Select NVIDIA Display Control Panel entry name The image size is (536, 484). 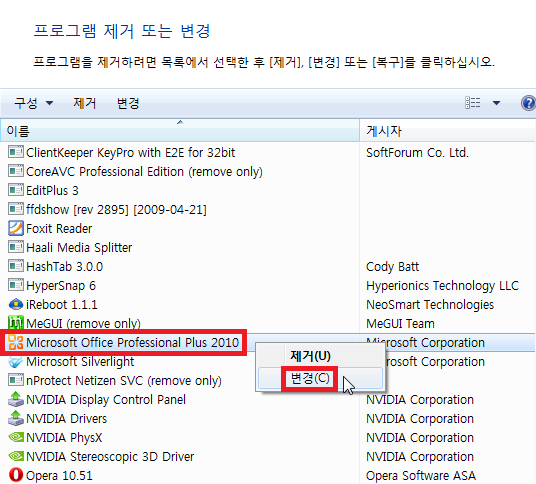pos(106,399)
